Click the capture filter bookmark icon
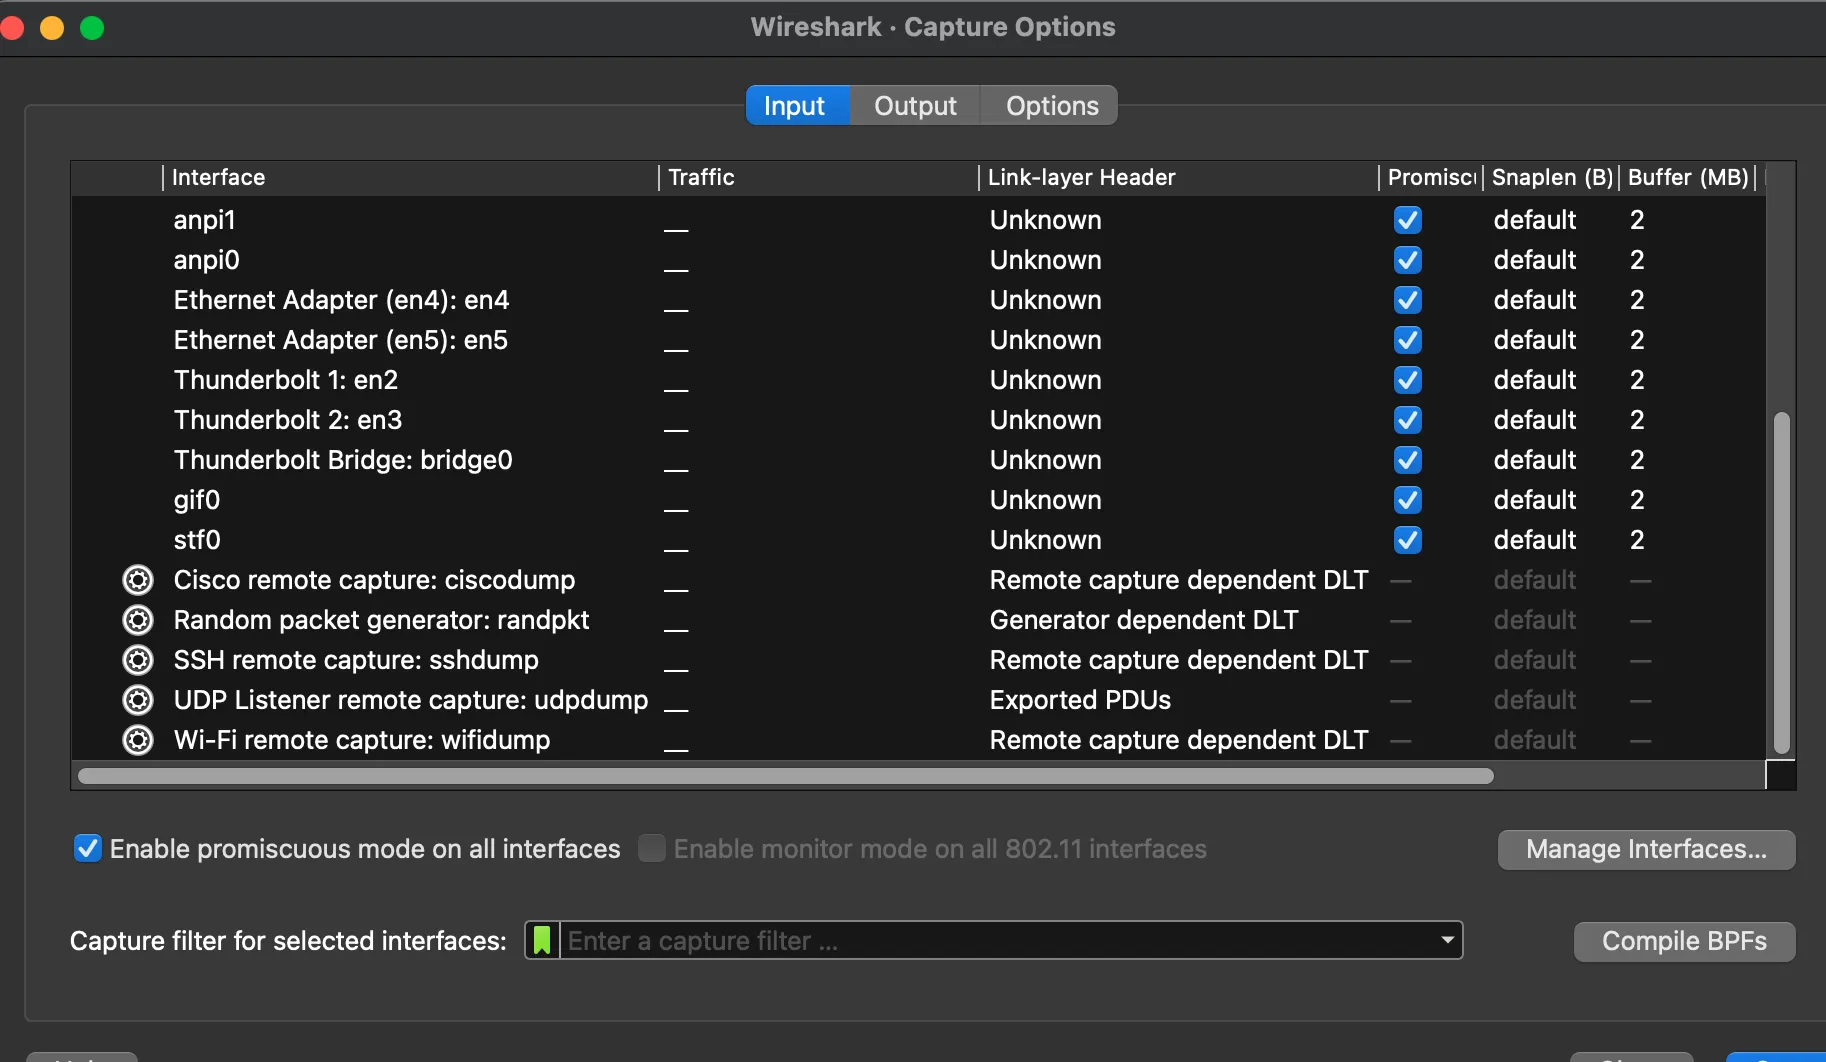The height and width of the screenshot is (1062, 1826). 541,940
